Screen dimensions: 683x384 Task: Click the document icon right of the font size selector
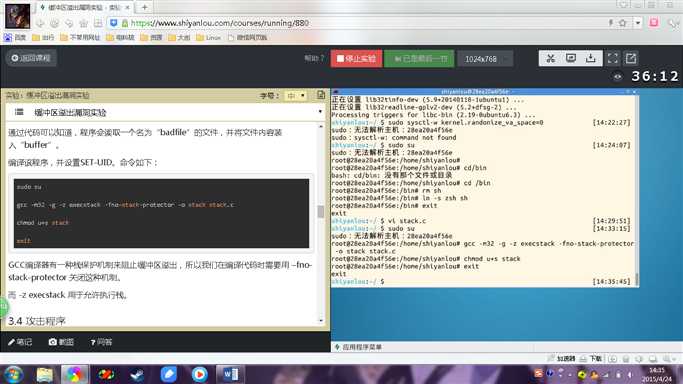pyautogui.click(x=321, y=95)
